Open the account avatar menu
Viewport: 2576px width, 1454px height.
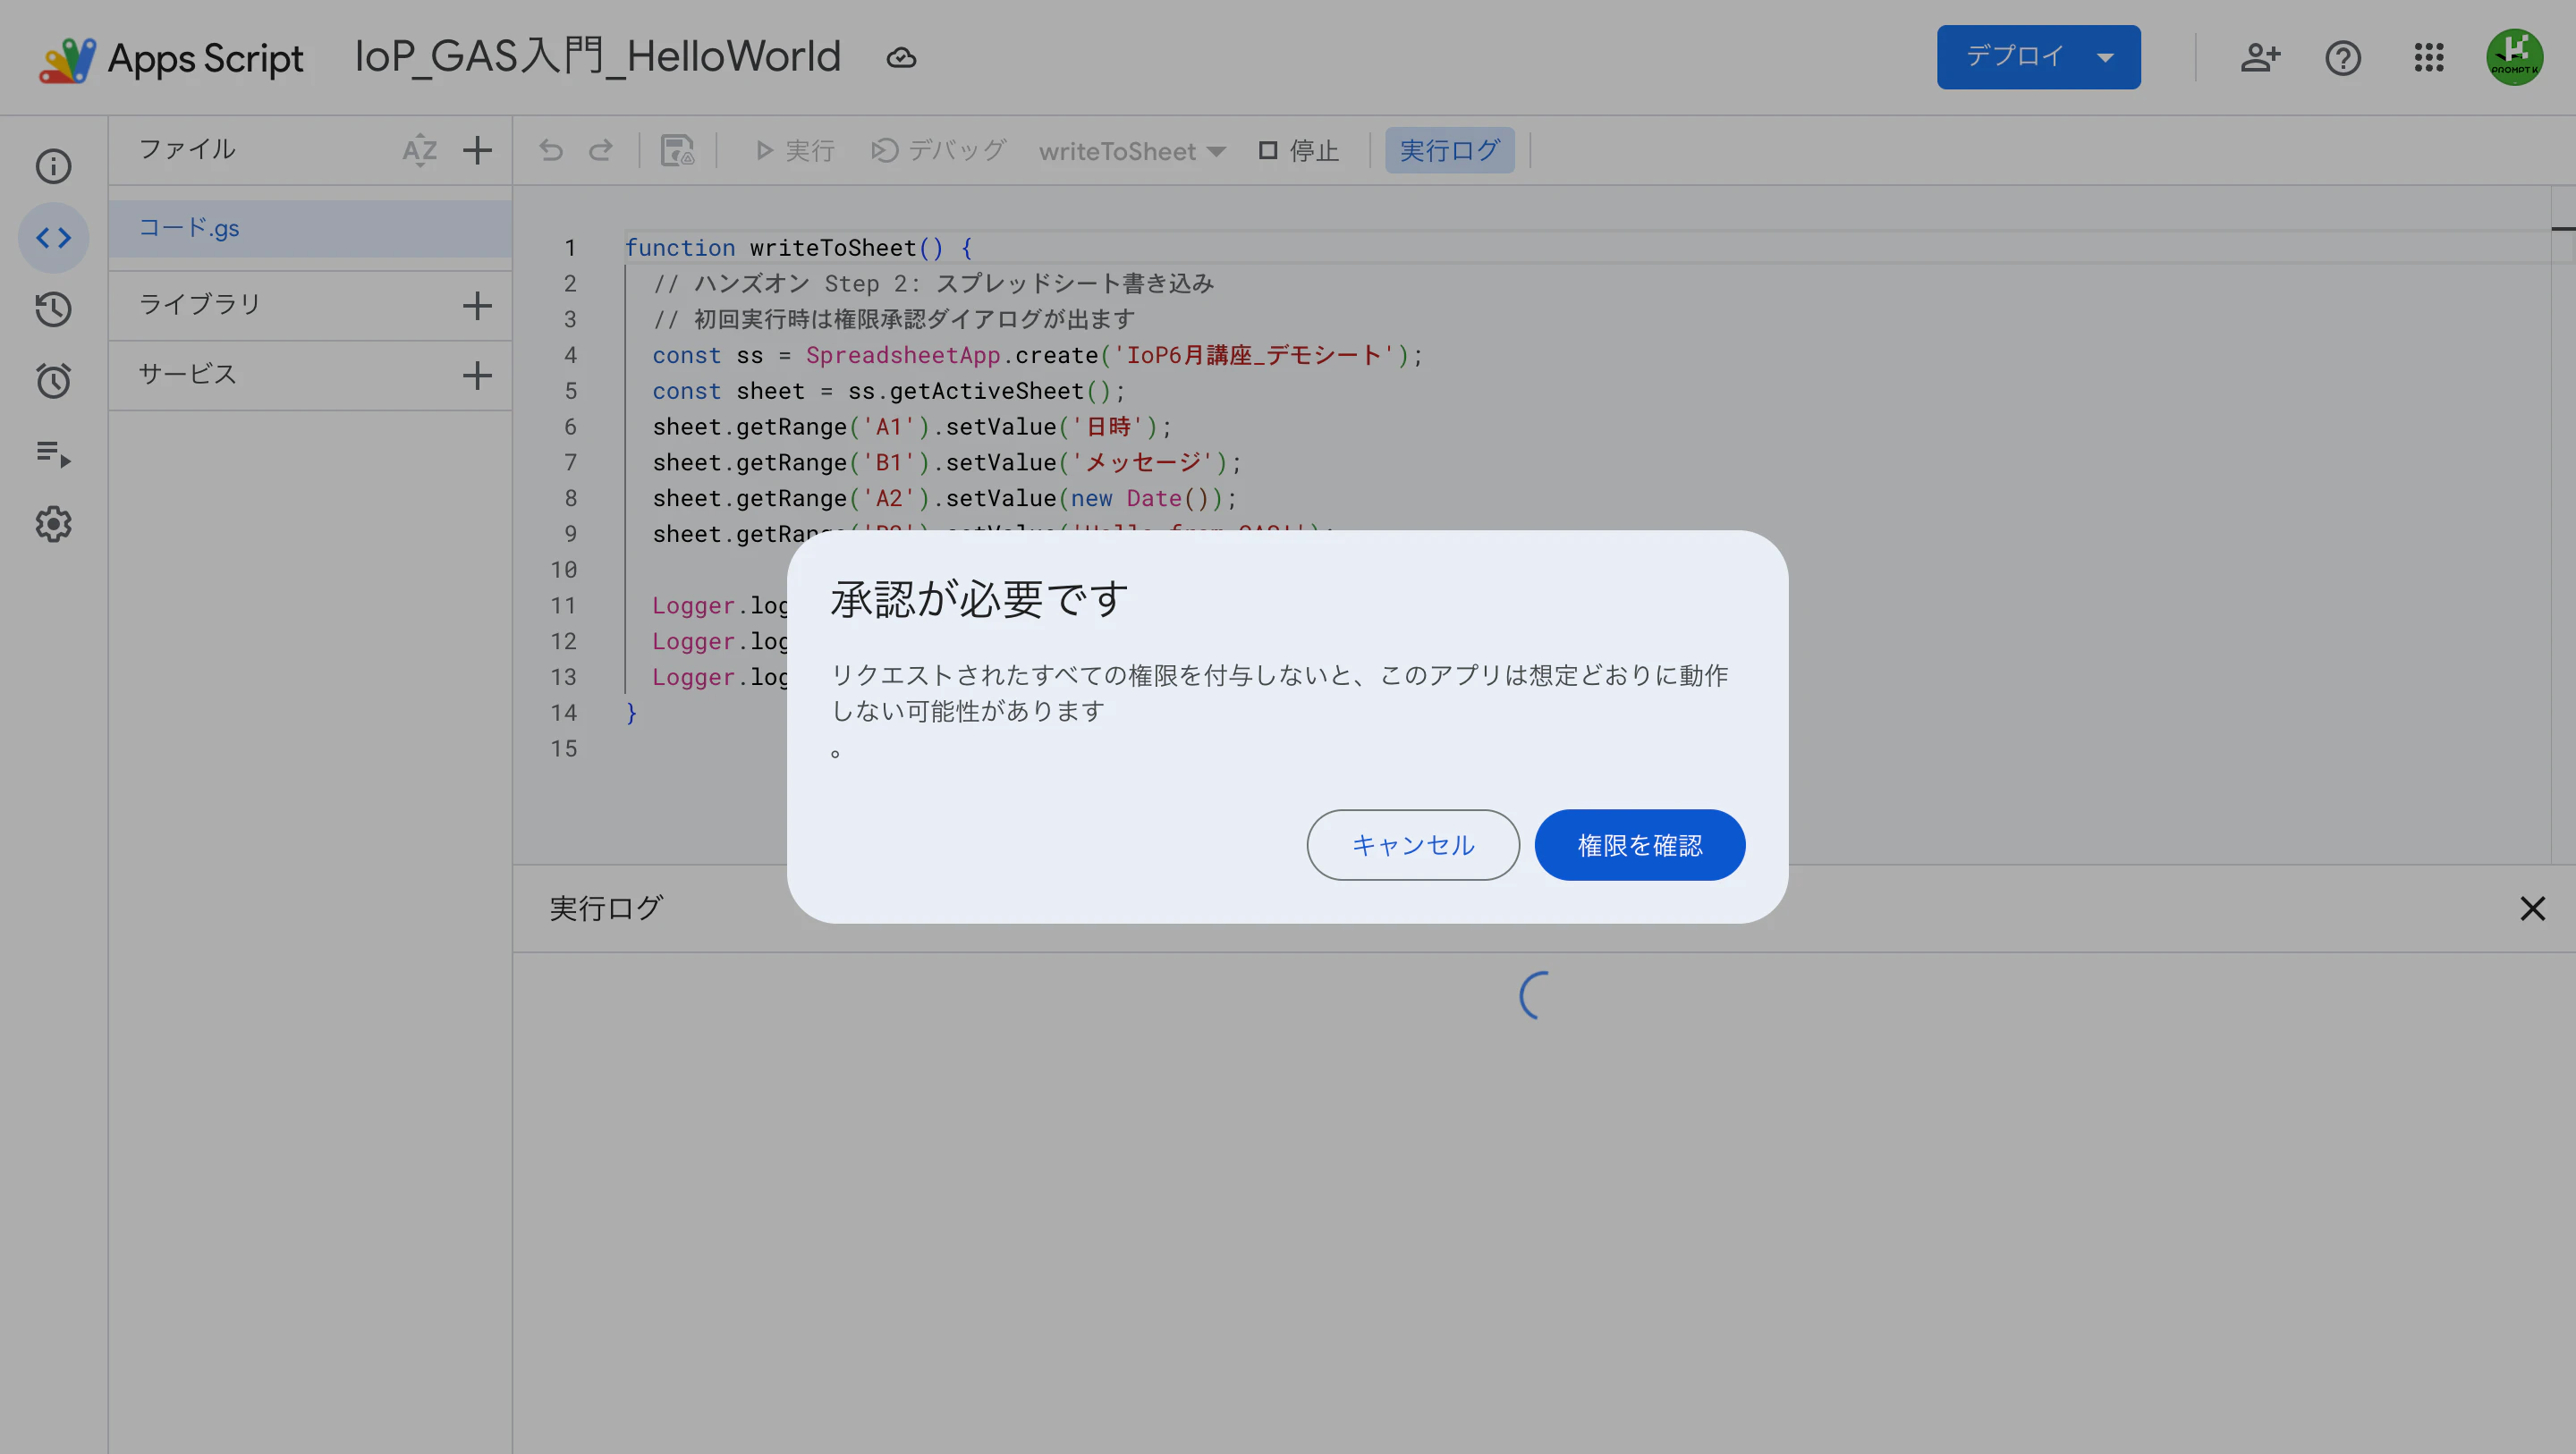tap(2515, 58)
